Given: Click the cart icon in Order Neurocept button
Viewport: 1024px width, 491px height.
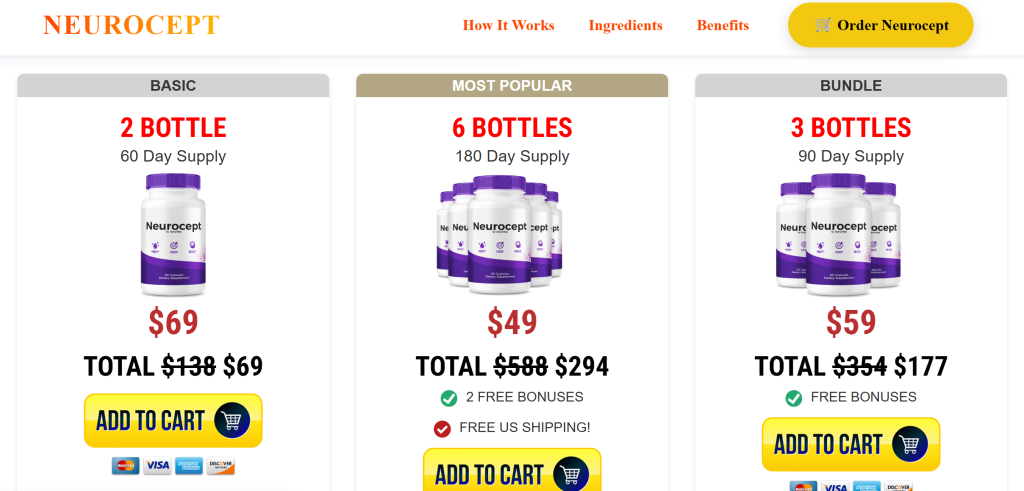Looking at the screenshot, I should [823, 25].
